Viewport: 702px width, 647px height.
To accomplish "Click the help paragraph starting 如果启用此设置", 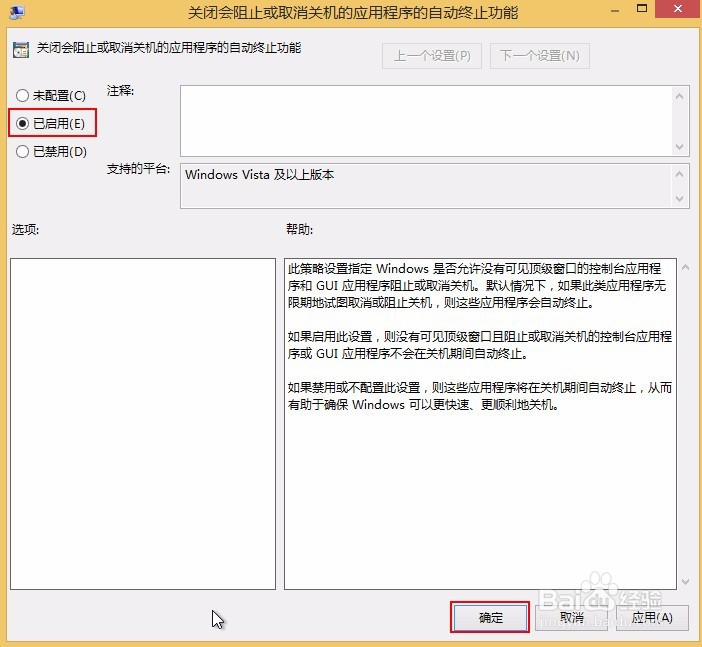I will pos(479,345).
